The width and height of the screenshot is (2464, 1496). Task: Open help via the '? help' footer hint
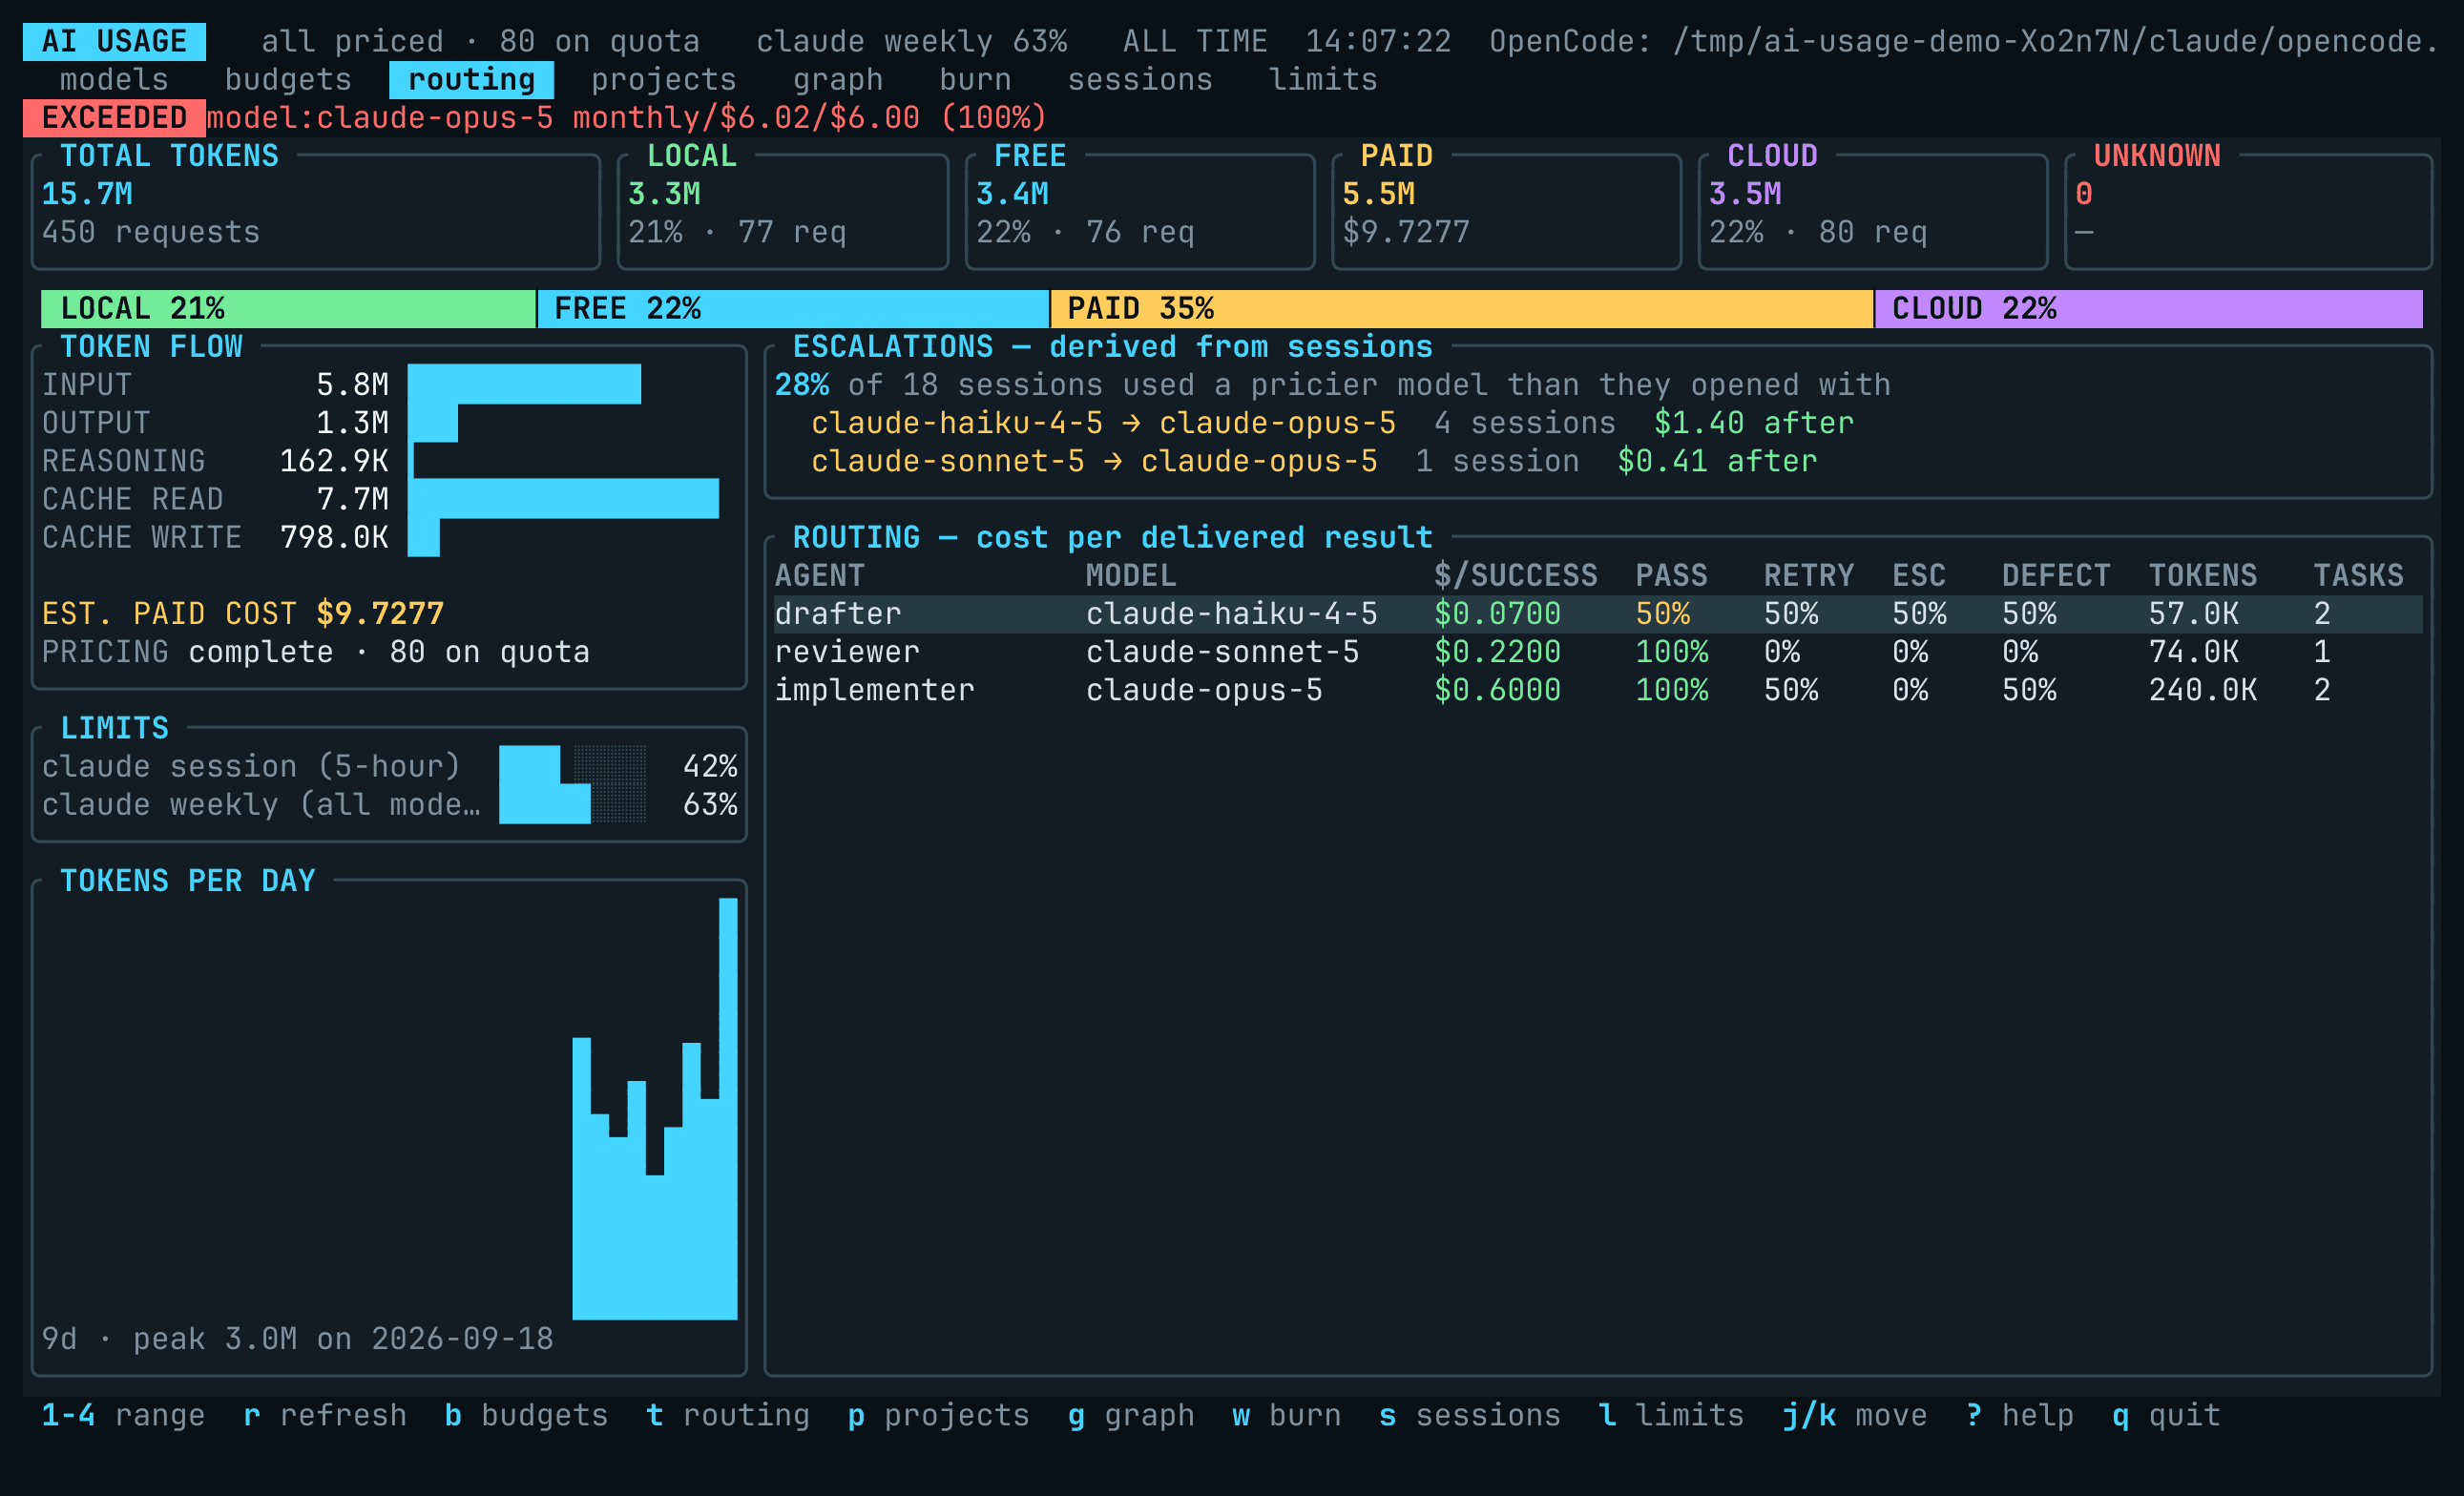(x=2020, y=1415)
